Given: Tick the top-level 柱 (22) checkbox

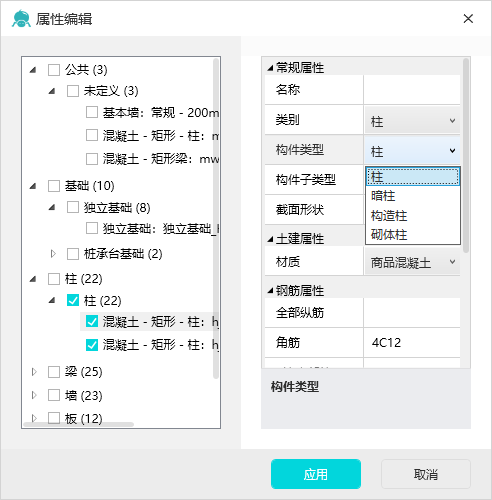Looking at the screenshot, I should coord(54,279).
